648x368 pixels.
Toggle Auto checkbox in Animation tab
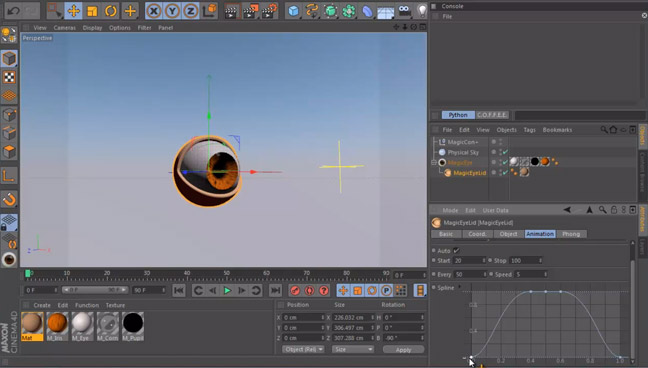click(456, 251)
